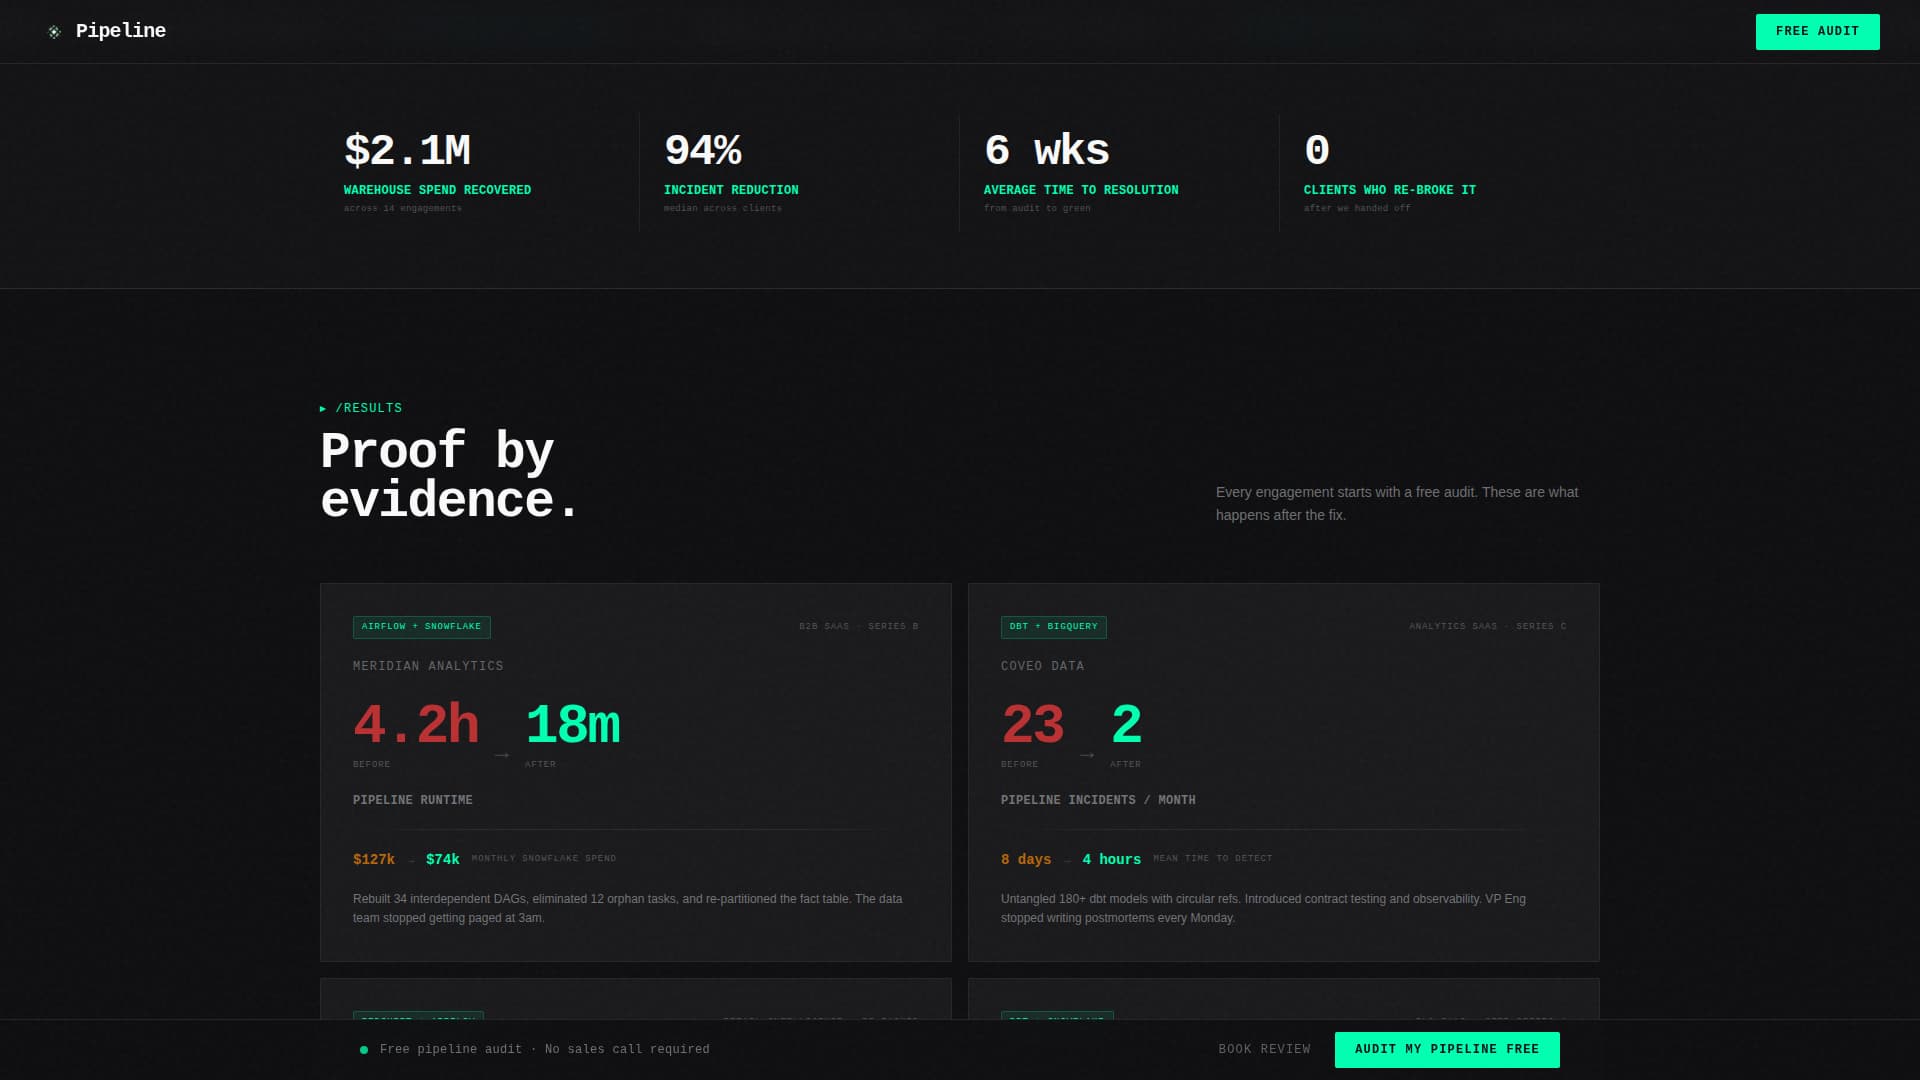Click the 18m after runtime value
Viewport: 1920px width, 1080px height.
(x=573, y=725)
